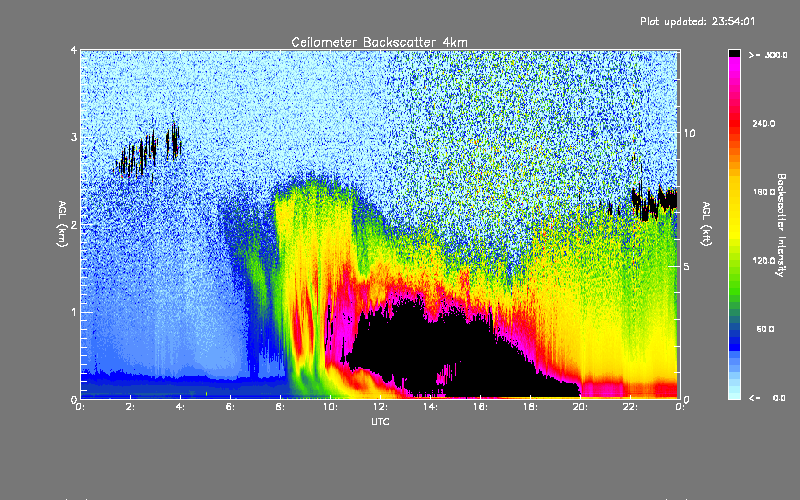
Task: Click the "Backscatter Intensity" colorbar label
Action: tap(781, 225)
